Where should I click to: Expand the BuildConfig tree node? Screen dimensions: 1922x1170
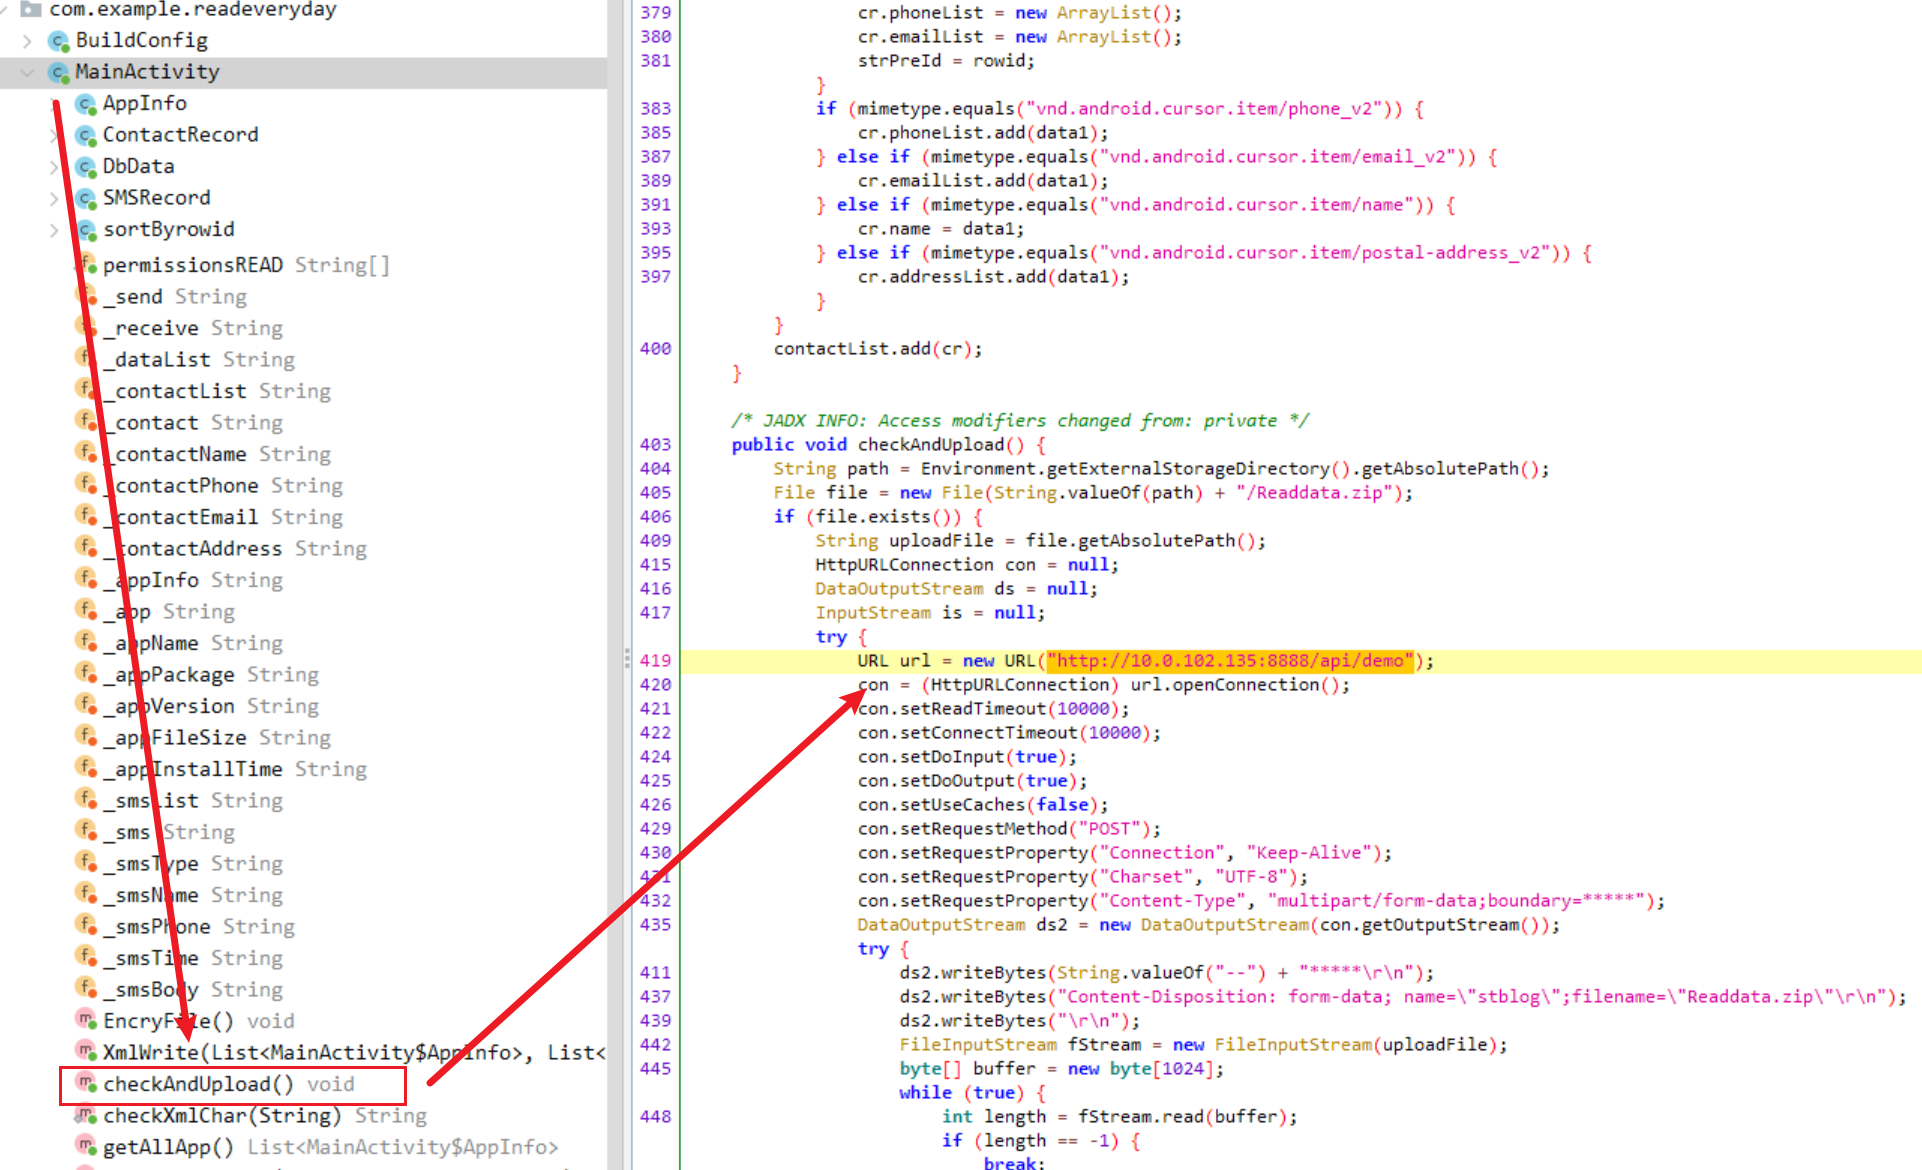tap(28, 41)
